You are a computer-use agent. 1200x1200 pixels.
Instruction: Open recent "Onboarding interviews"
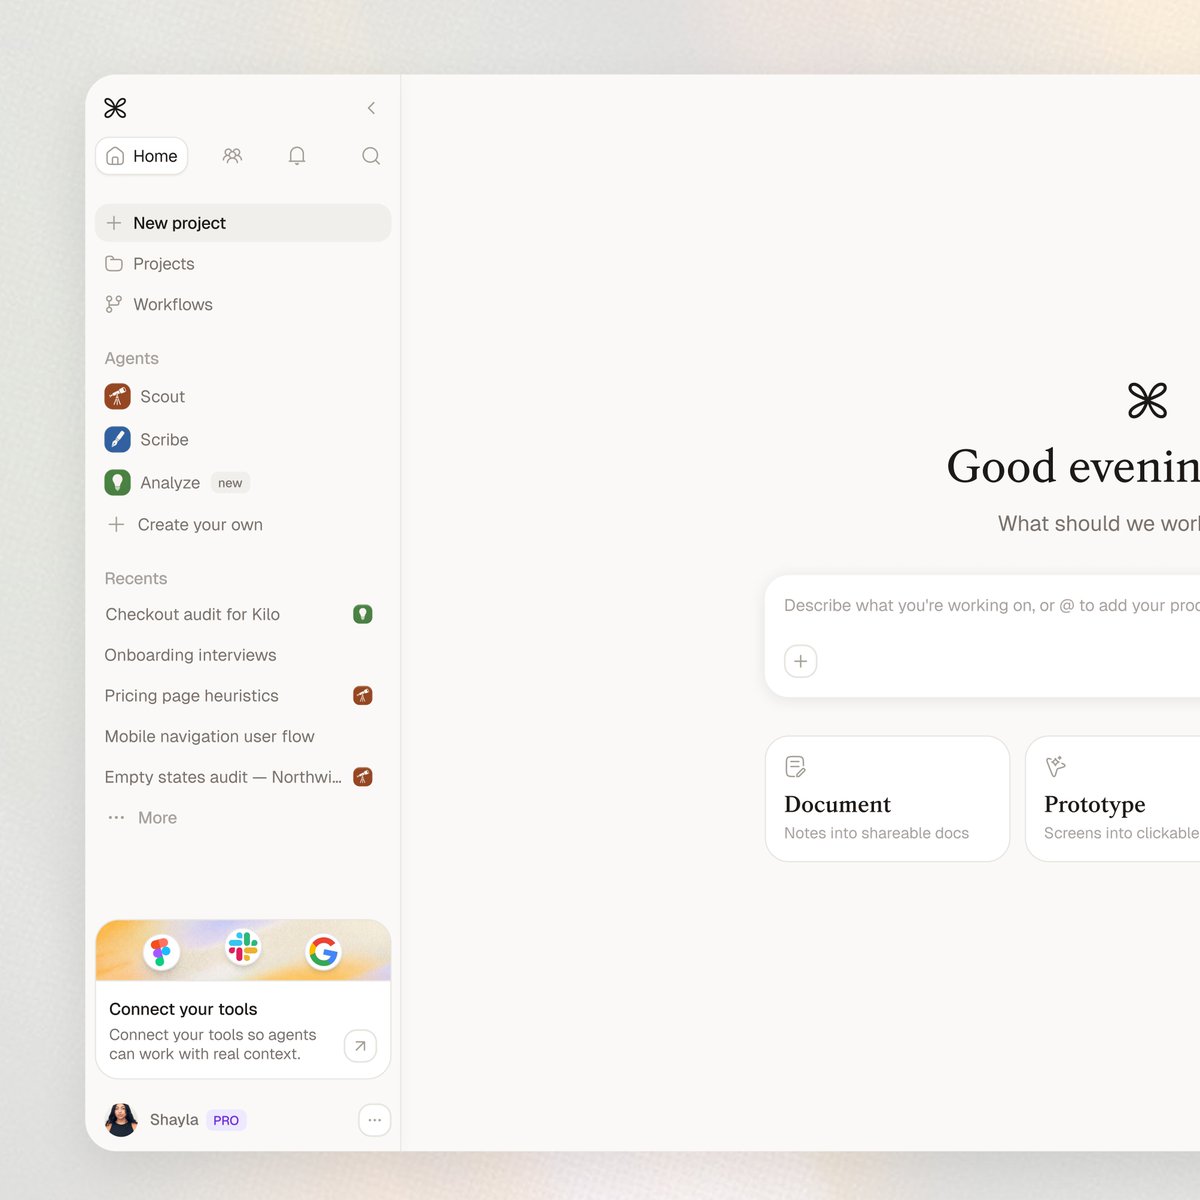(x=243, y=655)
